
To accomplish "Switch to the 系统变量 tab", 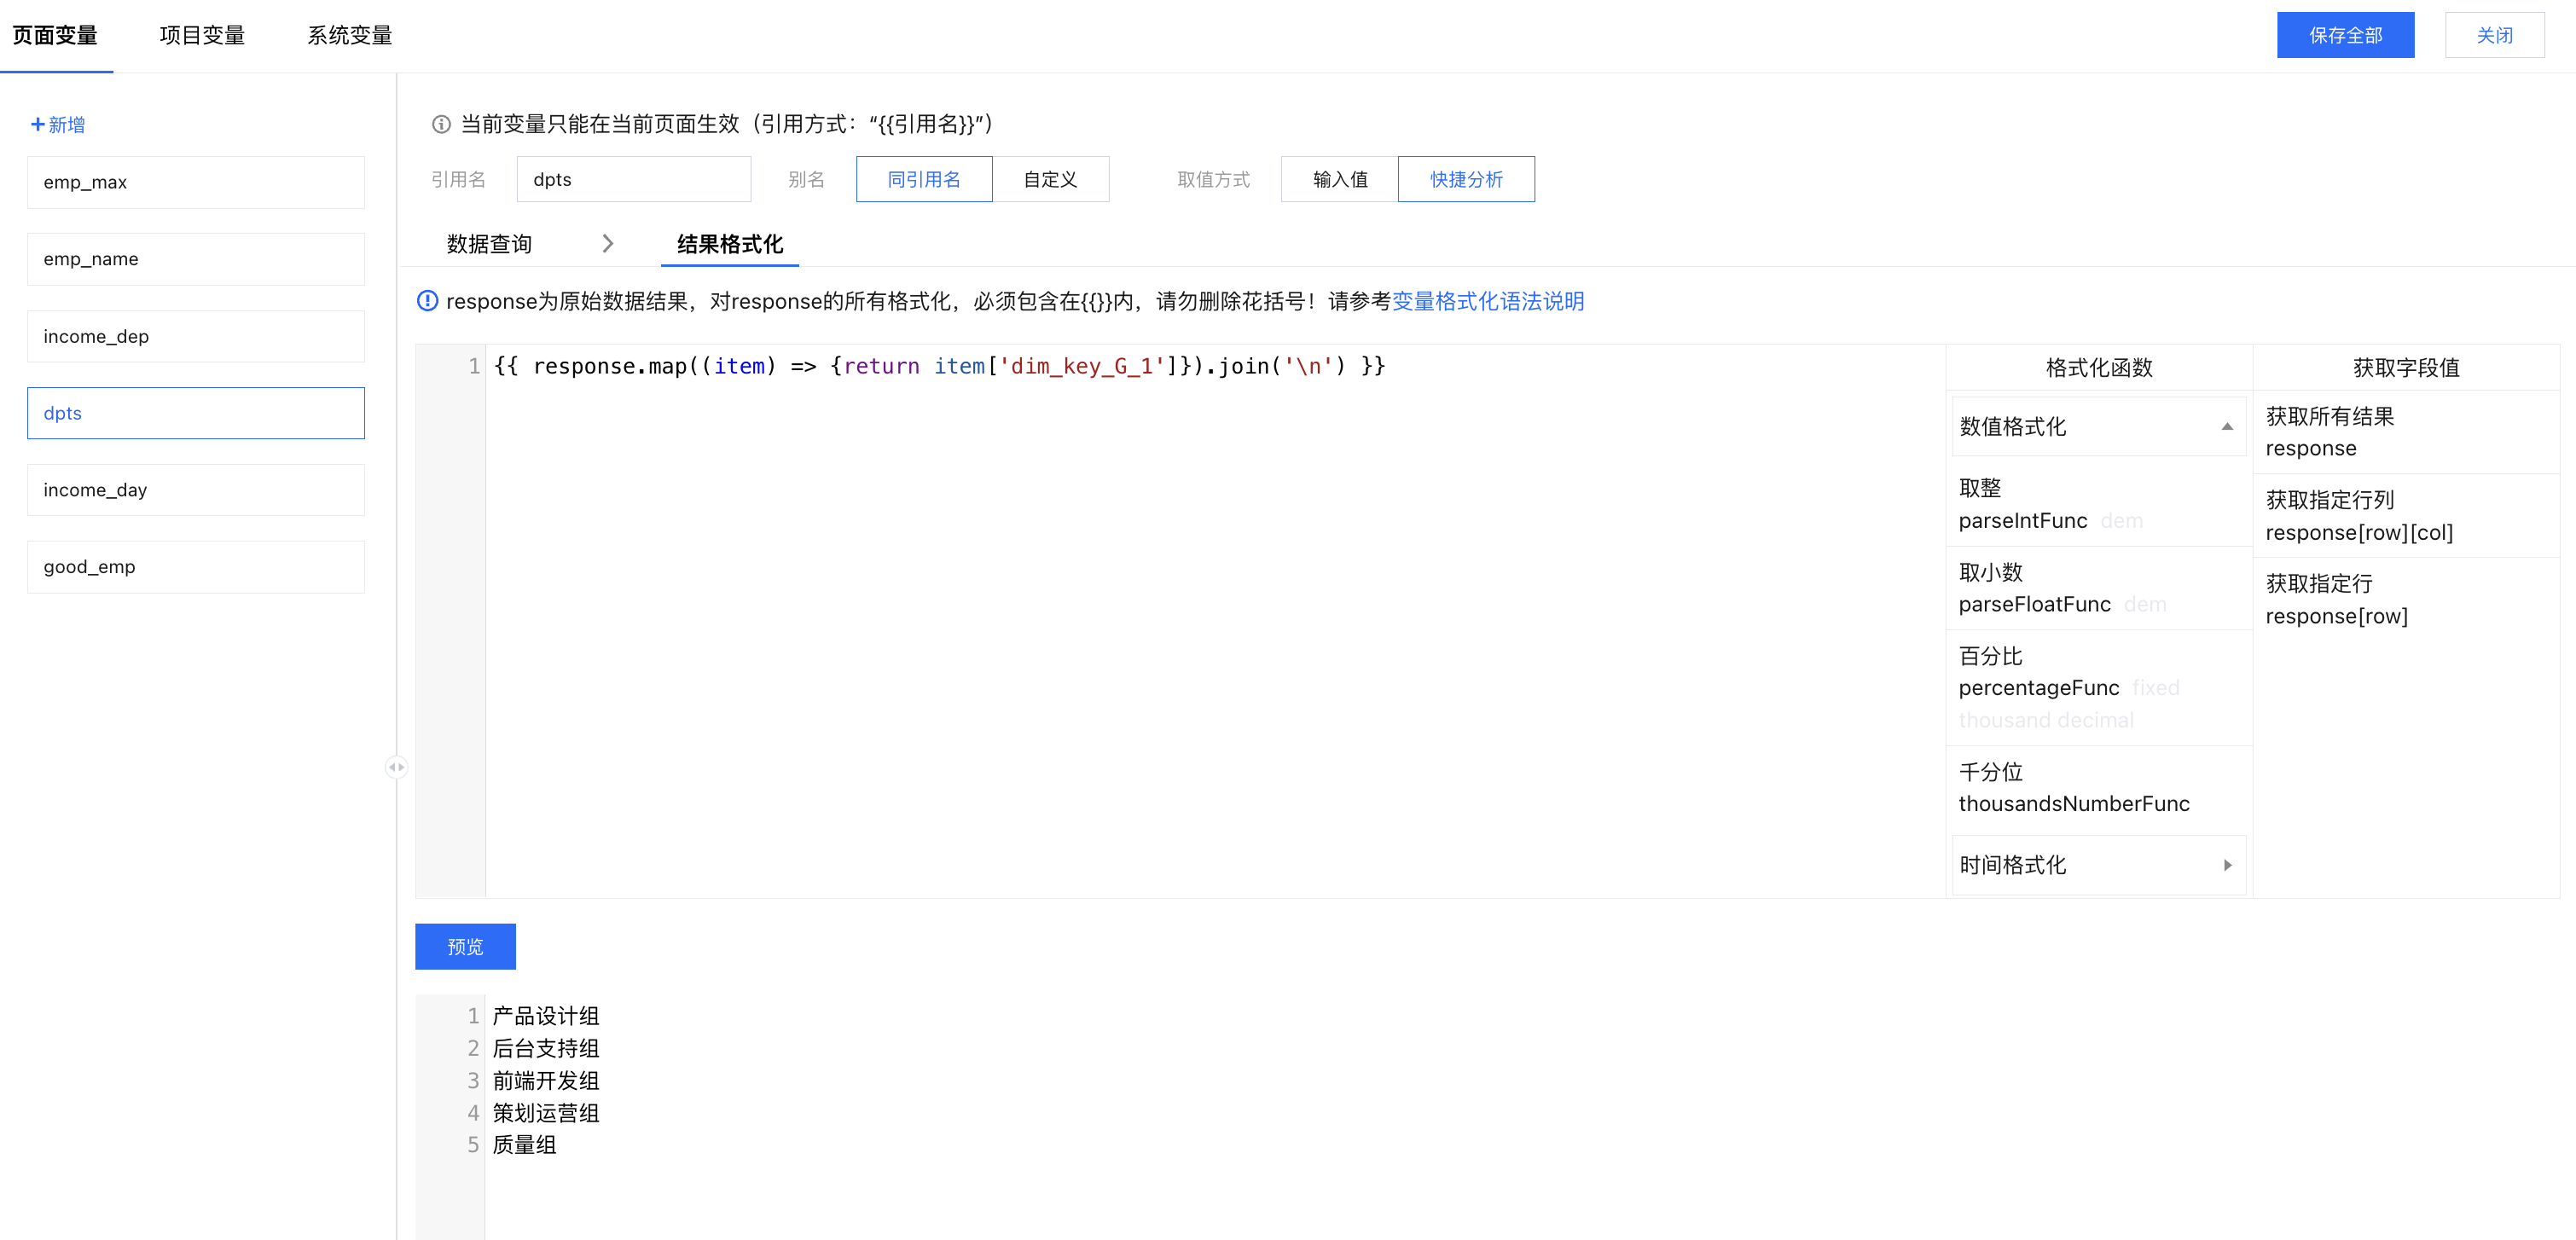I will click(349, 36).
